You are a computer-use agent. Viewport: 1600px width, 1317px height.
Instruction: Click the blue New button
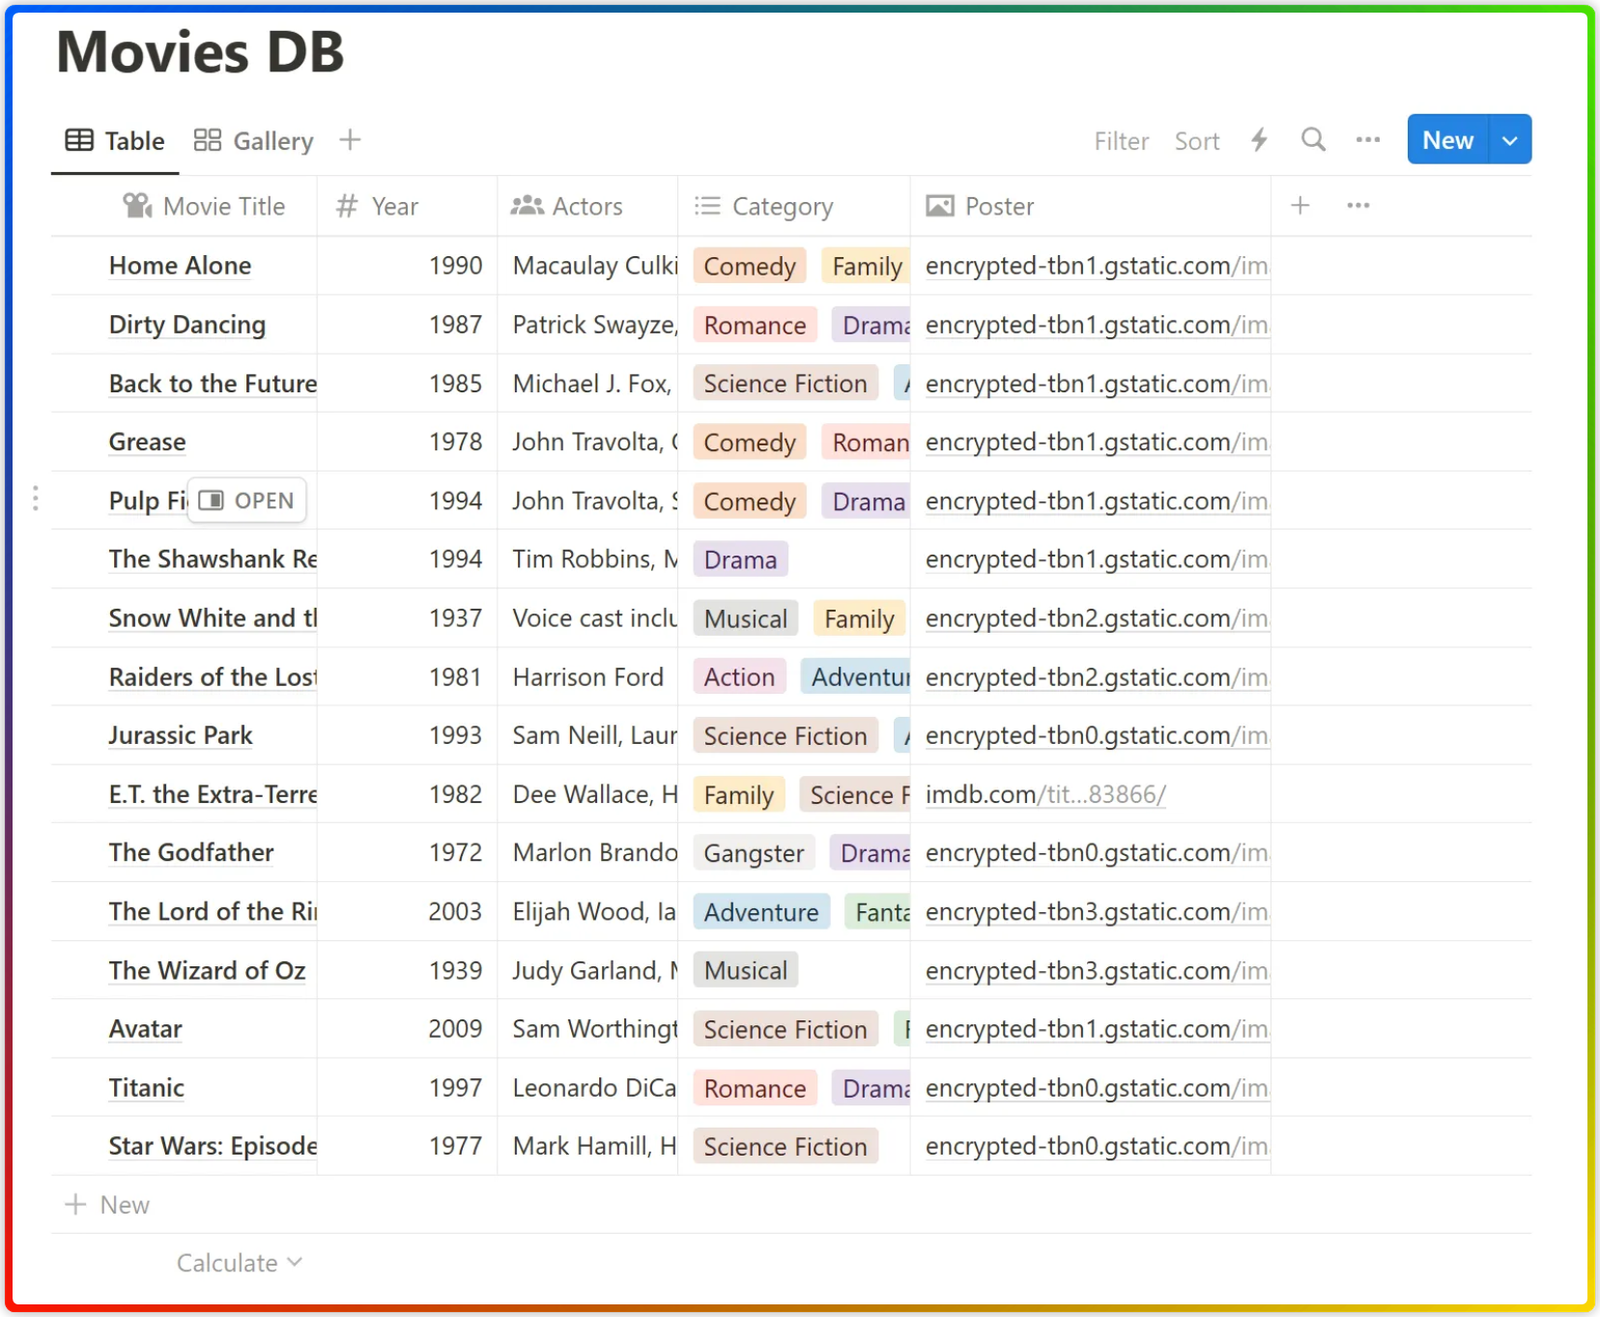(1446, 140)
